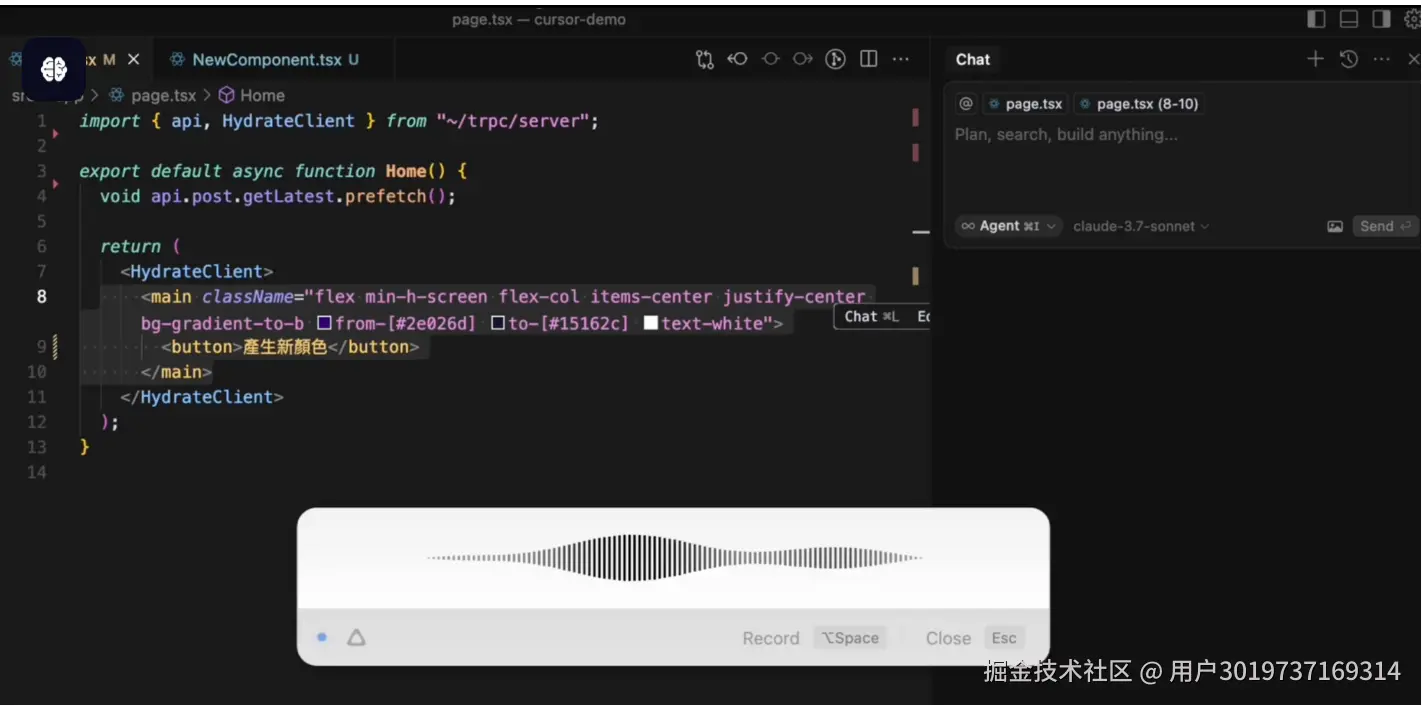
Task: Click the @ add context button in chat
Action: 966,104
